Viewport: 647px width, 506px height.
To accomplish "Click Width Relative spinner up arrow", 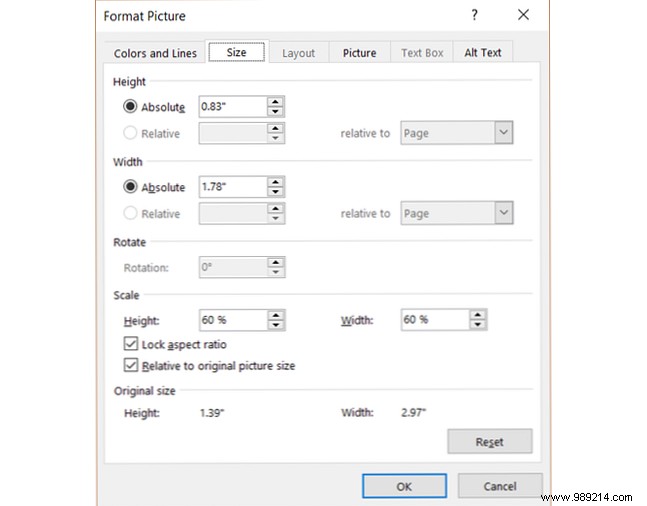I will point(275,208).
